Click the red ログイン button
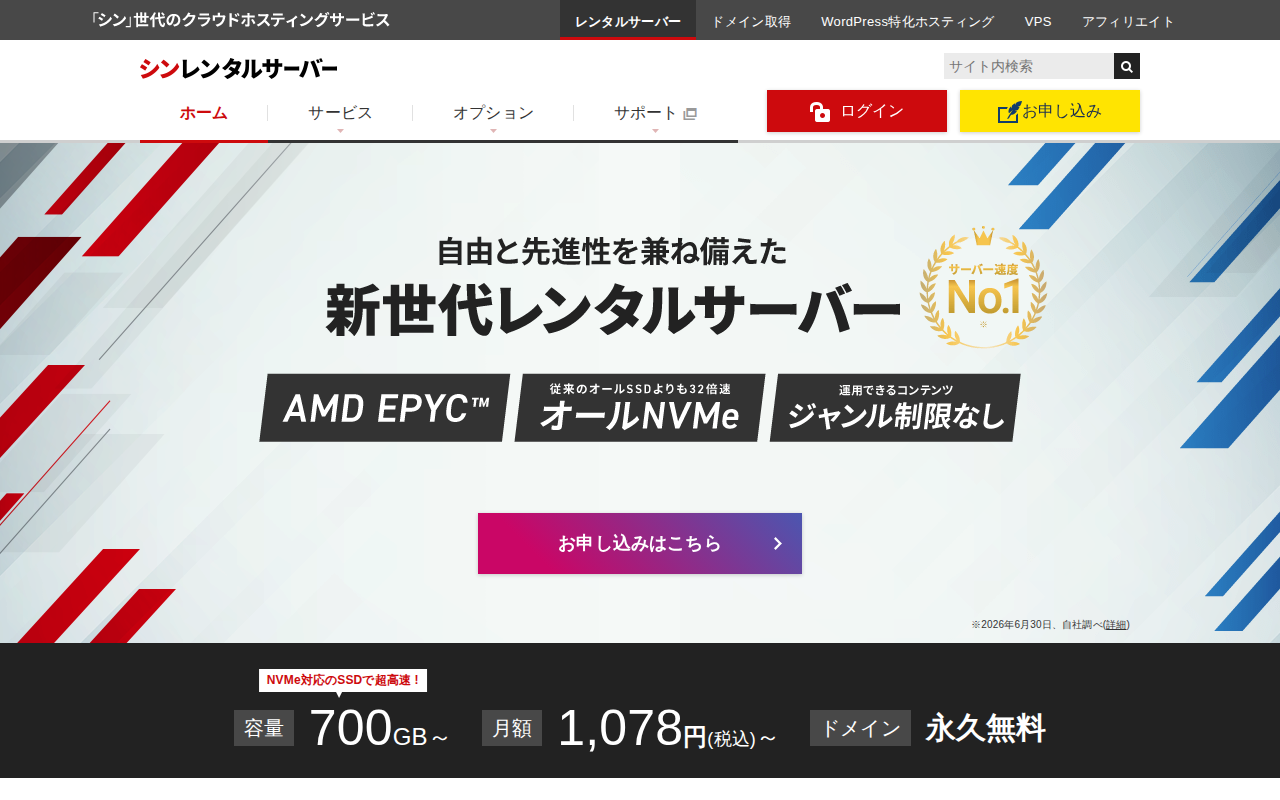Image resolution: width=1280 pixels, height=800 pixels. click(x=857, y=111)
